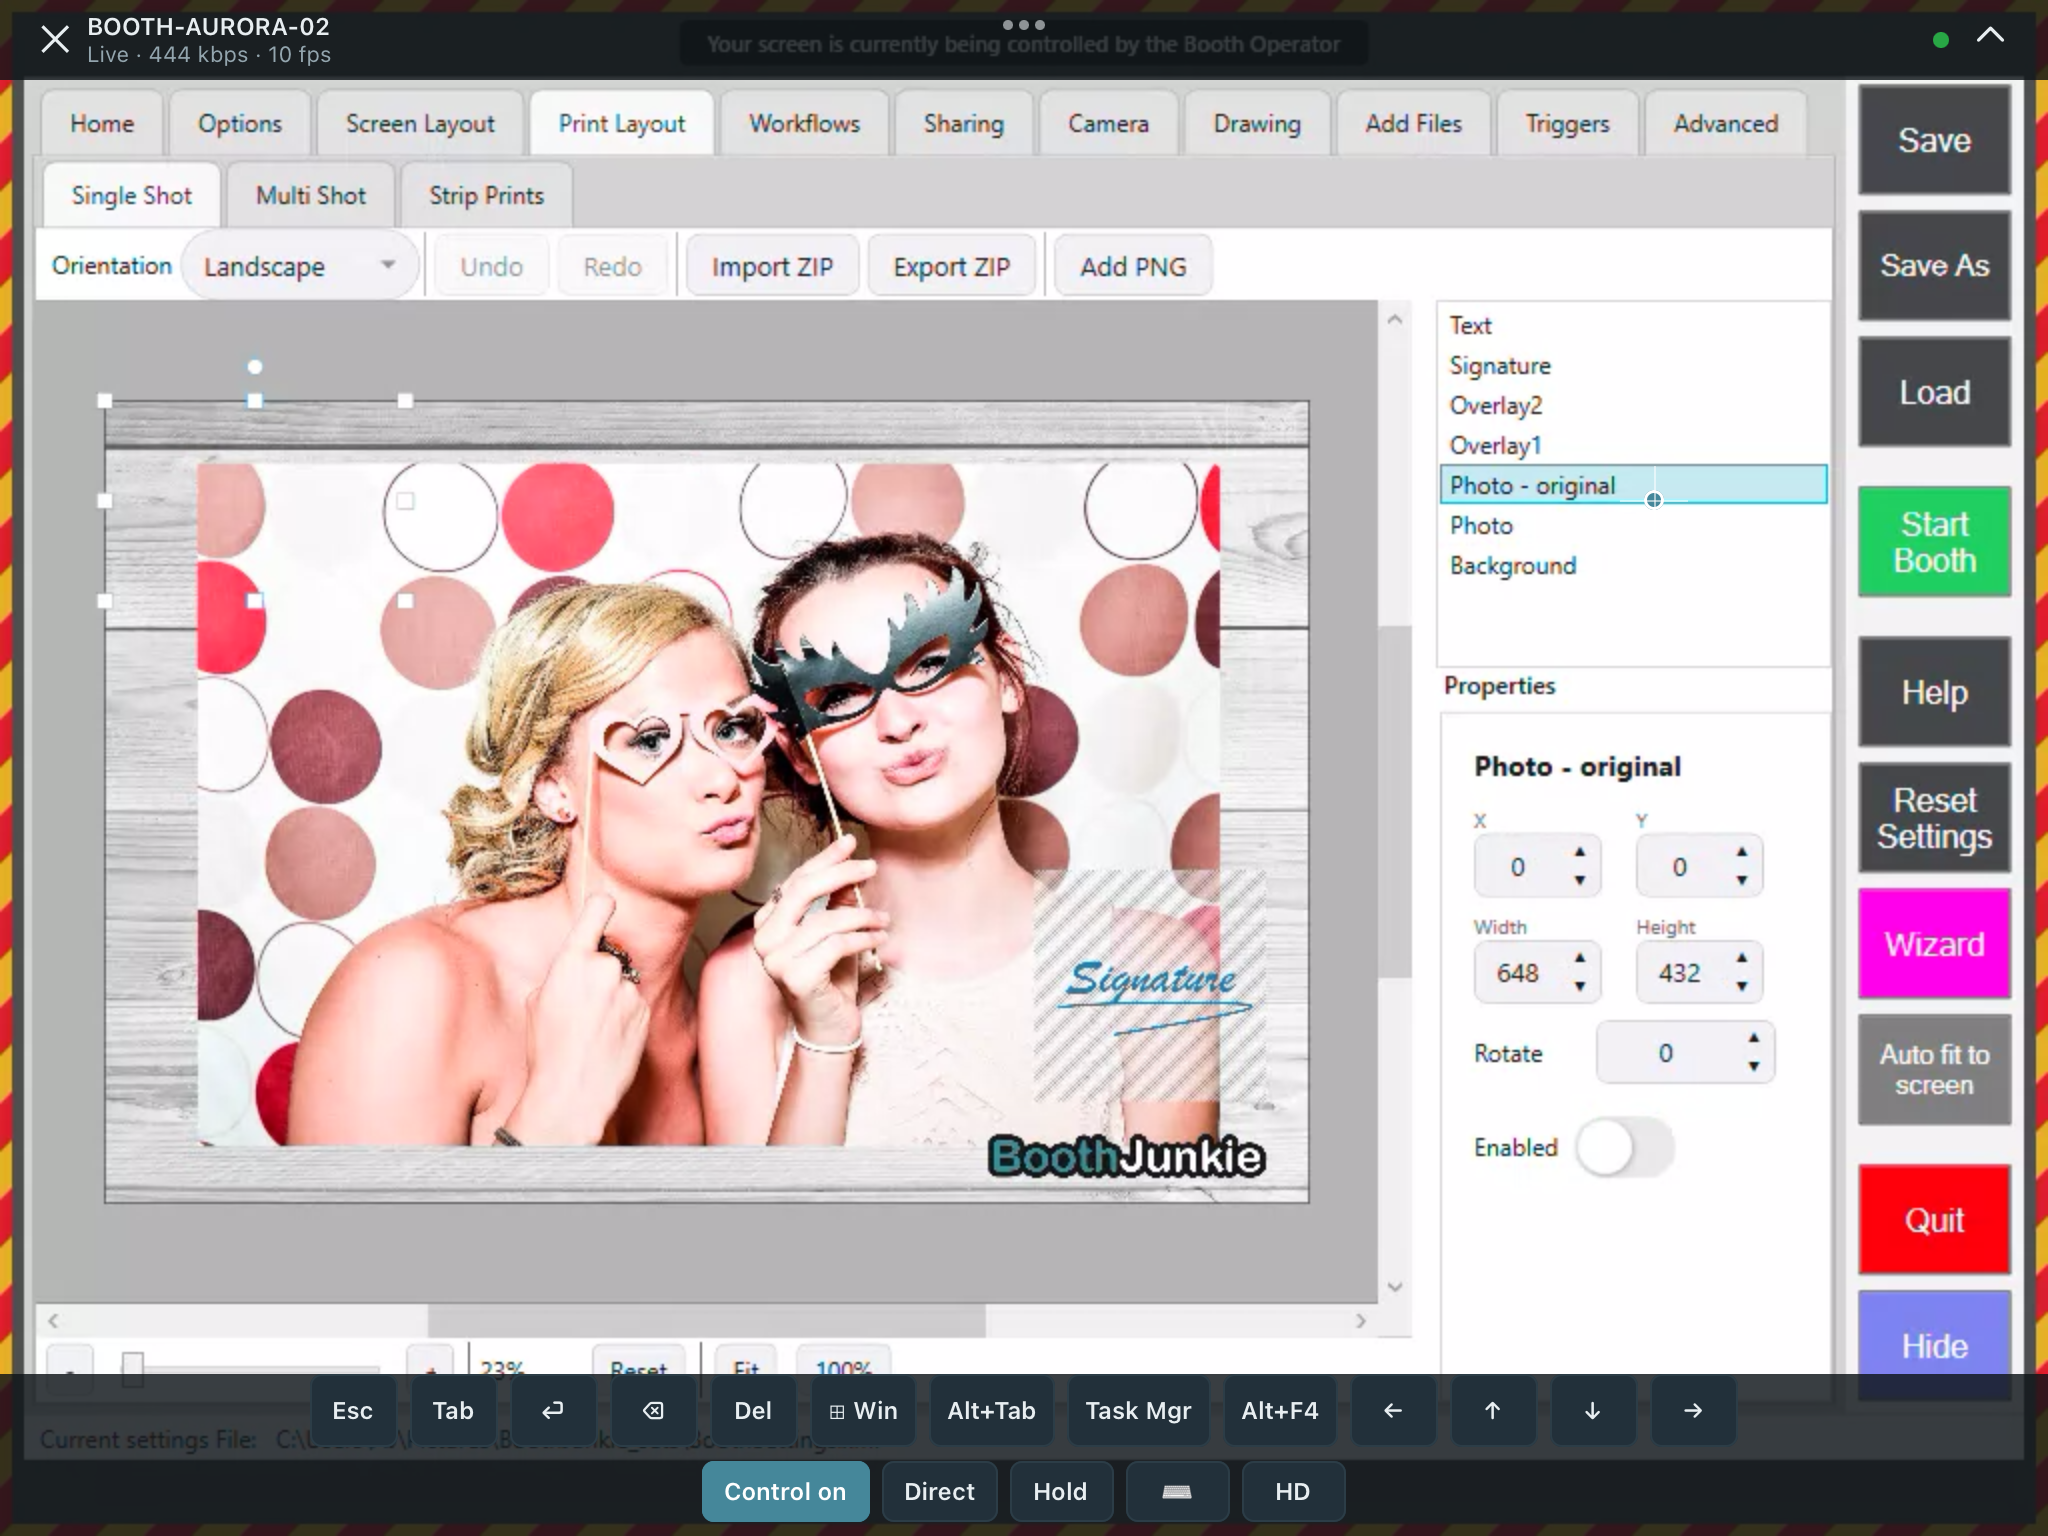
Task: Select the Strip Prints sub-tab
Action: pyautogui.click(x=487, y=195)
